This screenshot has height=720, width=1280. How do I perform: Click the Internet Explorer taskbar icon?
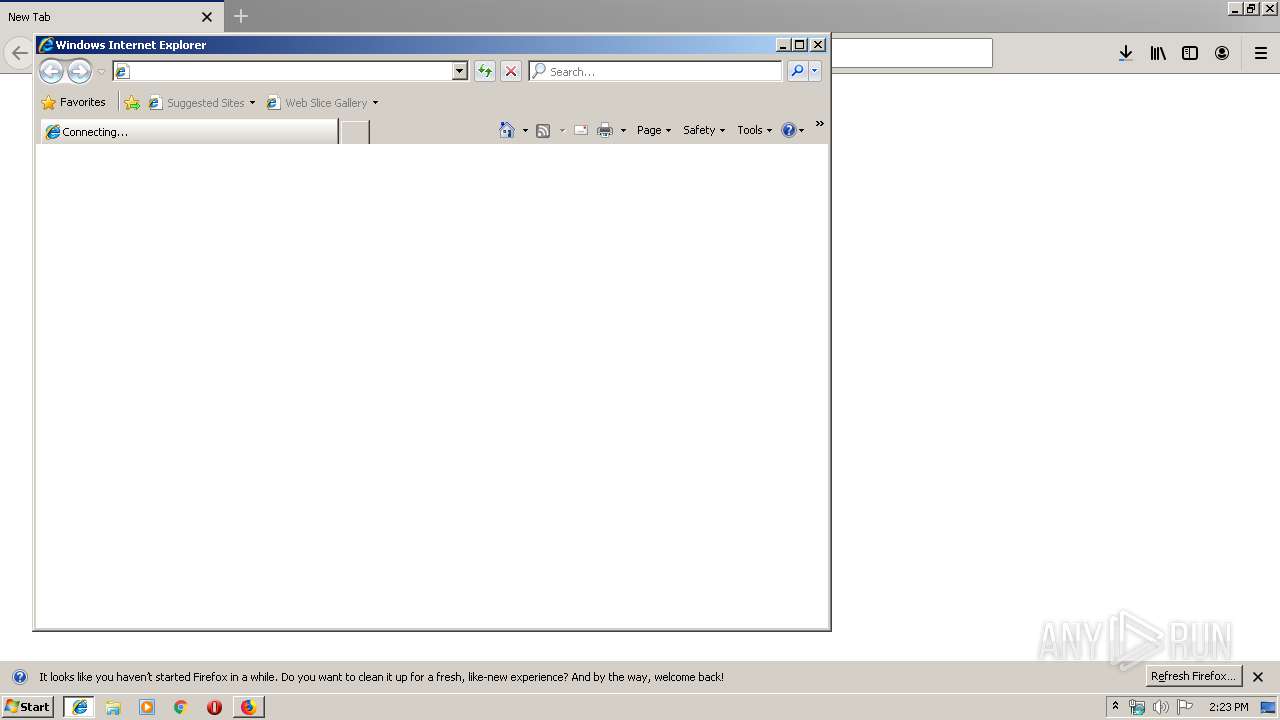coord(80,707)
